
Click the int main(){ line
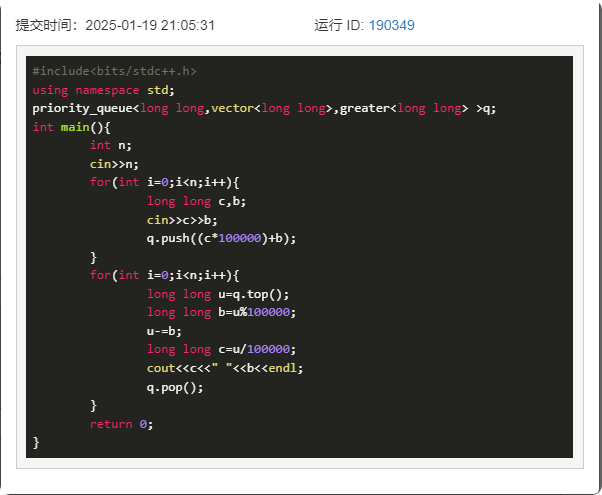[71, 127]
